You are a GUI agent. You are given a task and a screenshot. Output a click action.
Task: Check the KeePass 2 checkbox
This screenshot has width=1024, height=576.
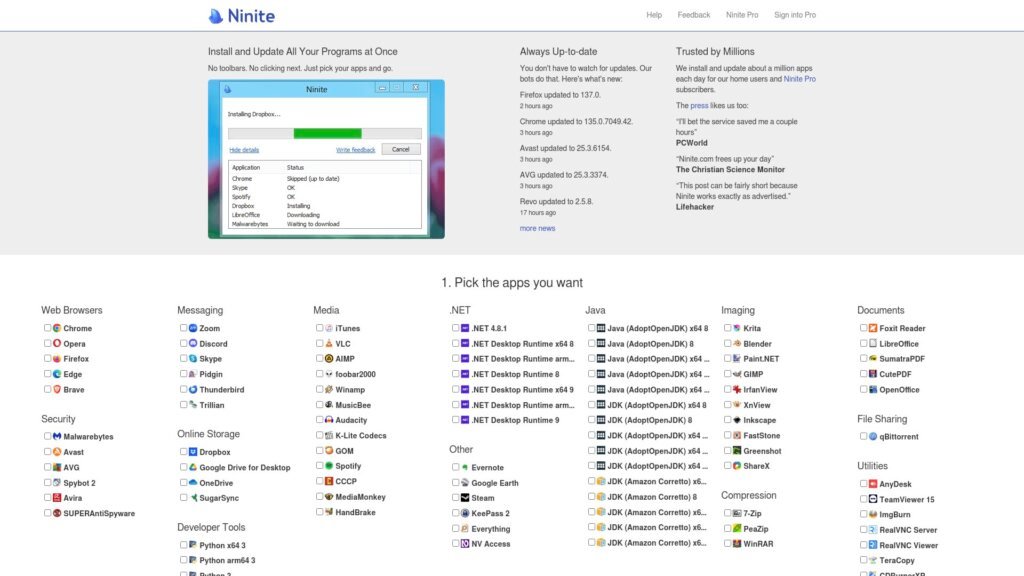coord(455,513)
